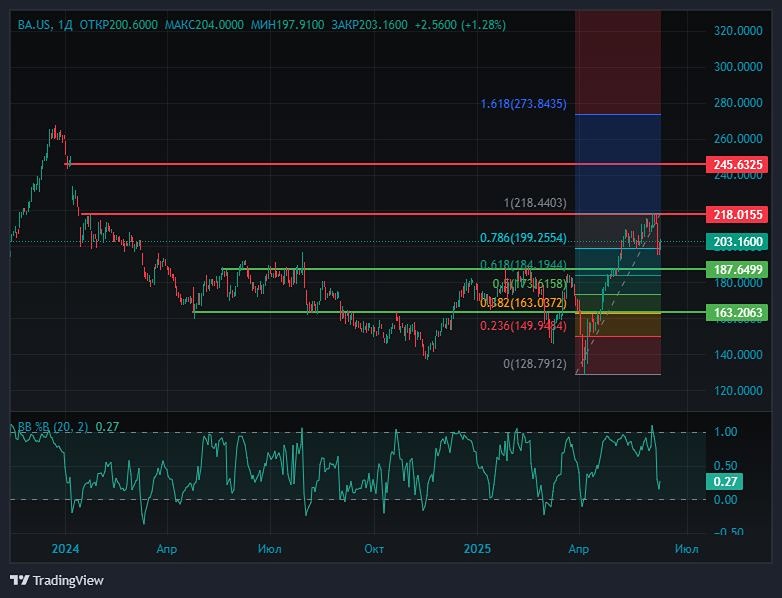Click the 0.786(199.2554) Fibonacci level label

click(523, 238)
